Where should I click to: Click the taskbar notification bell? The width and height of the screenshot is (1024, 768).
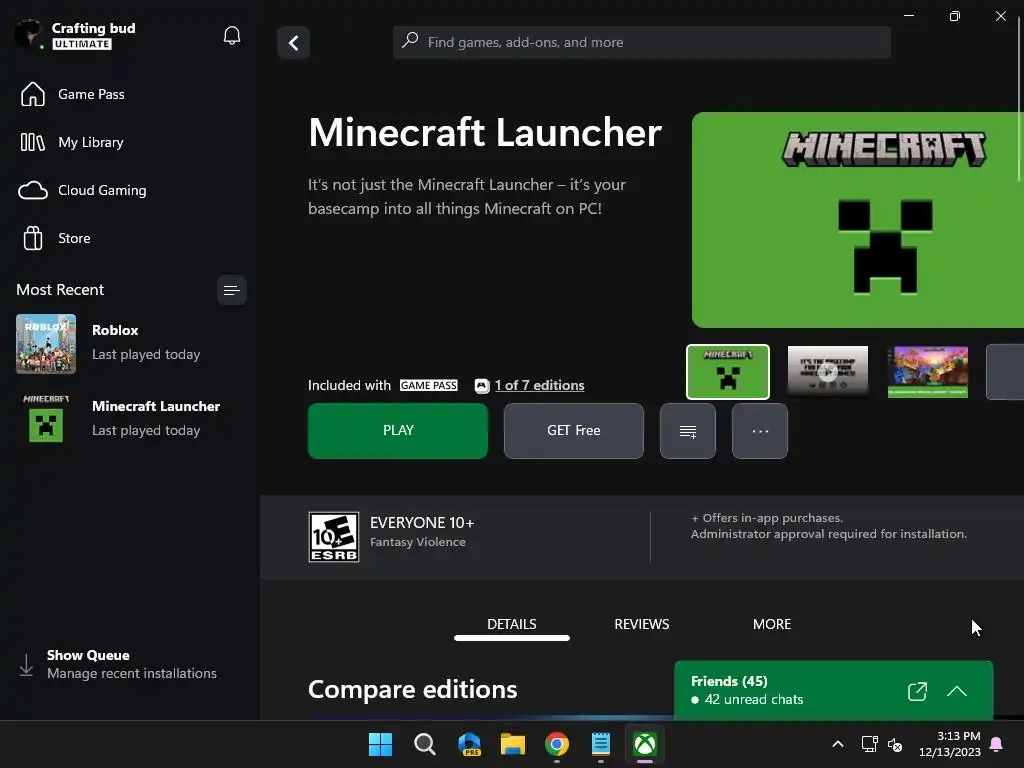pos(997,744)
